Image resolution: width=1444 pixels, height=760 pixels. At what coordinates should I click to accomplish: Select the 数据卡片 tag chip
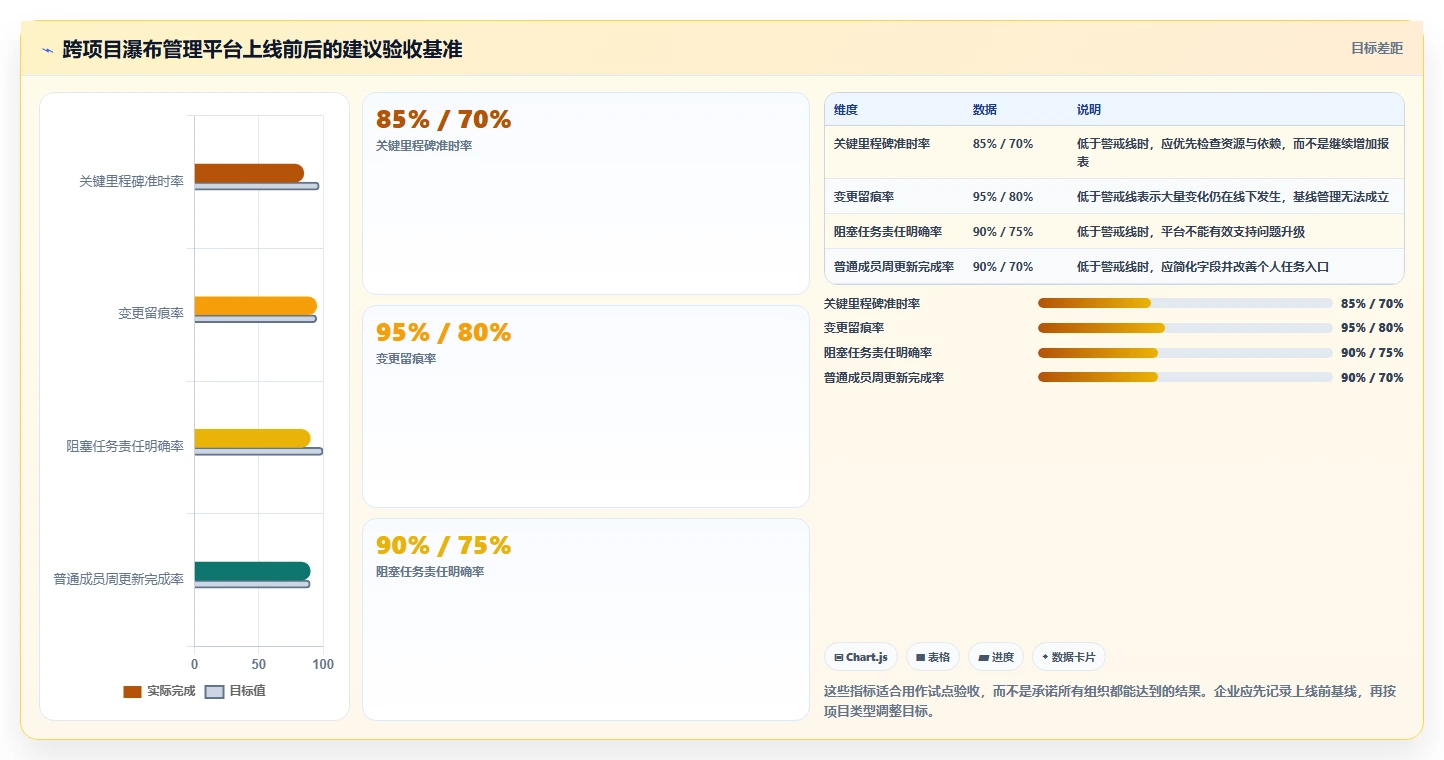tap(1069, 657)
